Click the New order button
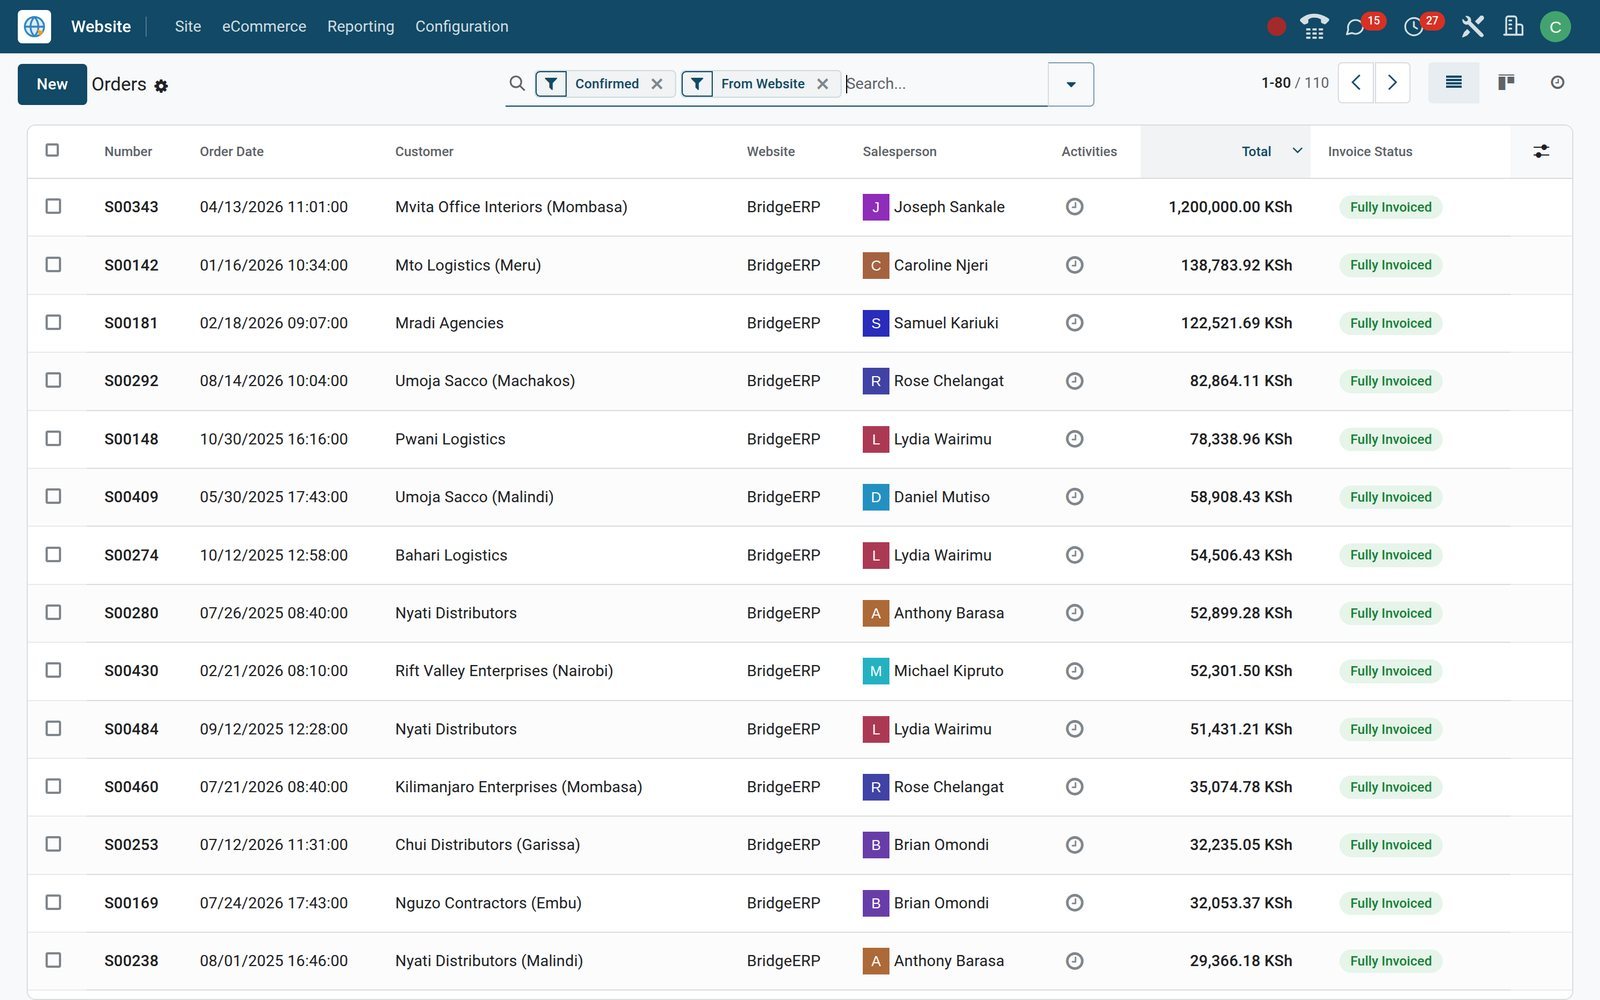1600x1000 pixels. [x=52, y=84]
